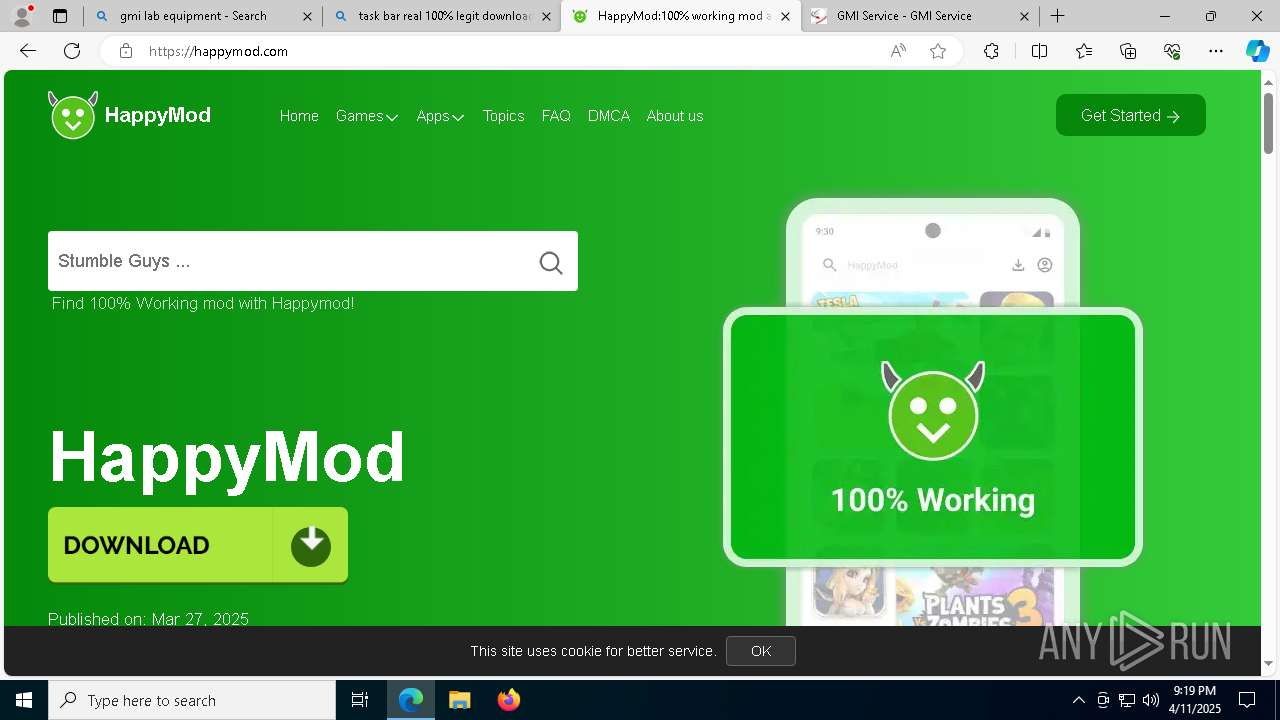Go to the Home nav link

click(x=299, y=116)
